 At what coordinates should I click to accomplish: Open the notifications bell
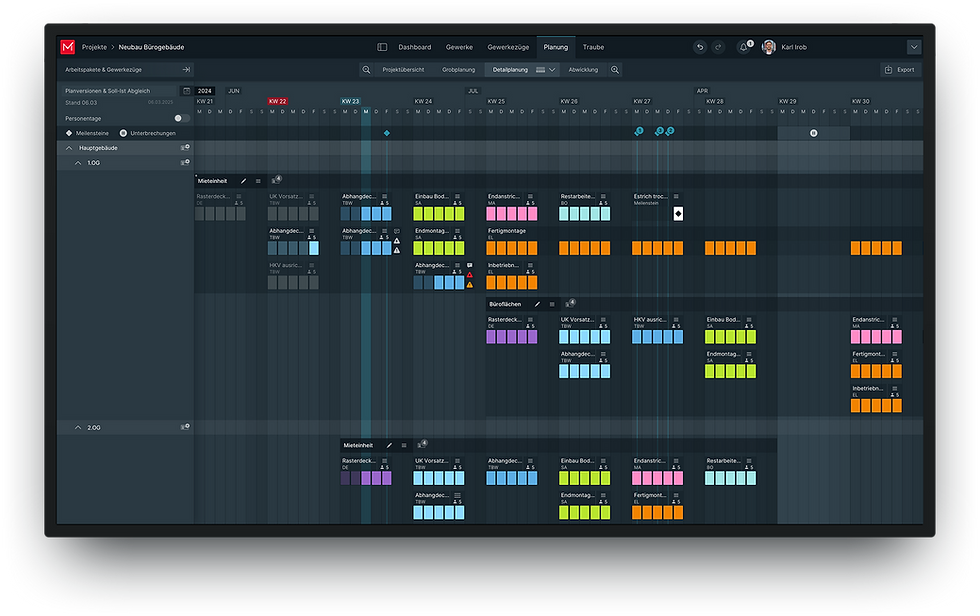(744, 47)
